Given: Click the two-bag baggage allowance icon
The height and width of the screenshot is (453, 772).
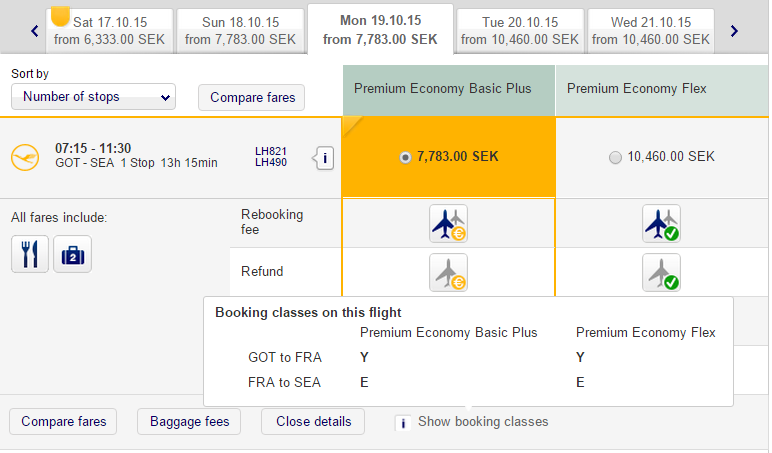Looking at the screenshot, I should pos(72,254).
